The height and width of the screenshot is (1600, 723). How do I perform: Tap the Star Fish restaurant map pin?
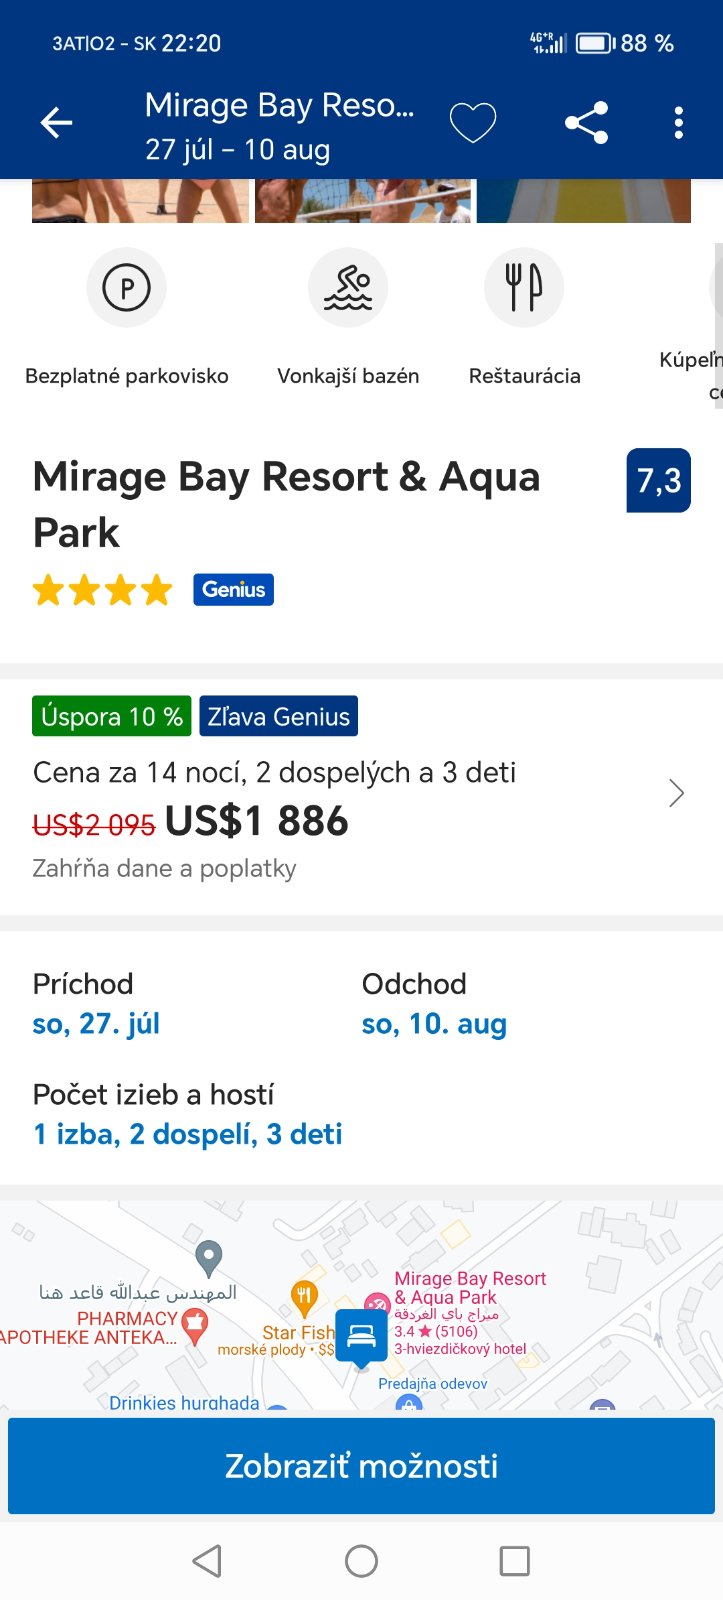pos(304,1298)
